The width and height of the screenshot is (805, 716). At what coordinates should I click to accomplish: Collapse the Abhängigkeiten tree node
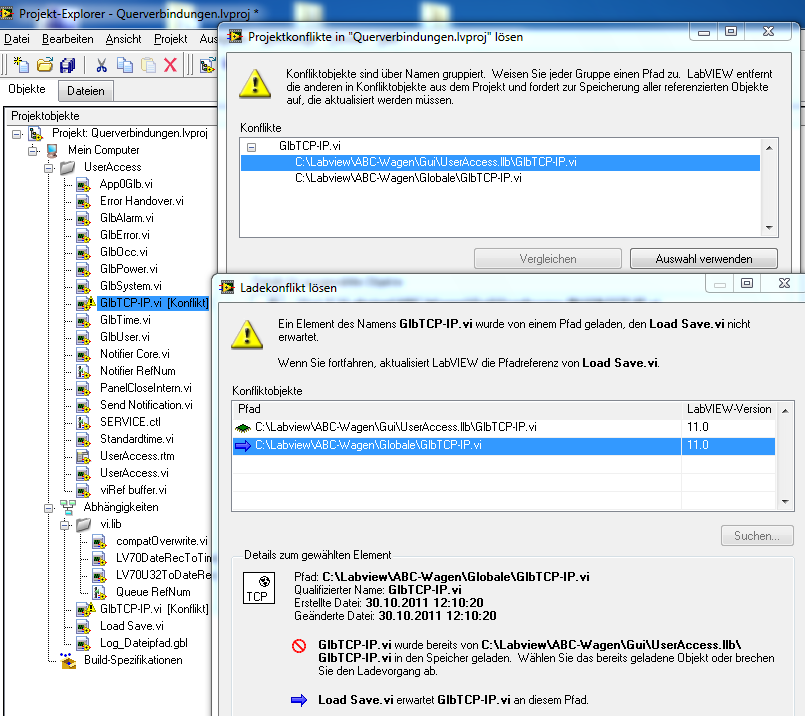pos(49,508)
